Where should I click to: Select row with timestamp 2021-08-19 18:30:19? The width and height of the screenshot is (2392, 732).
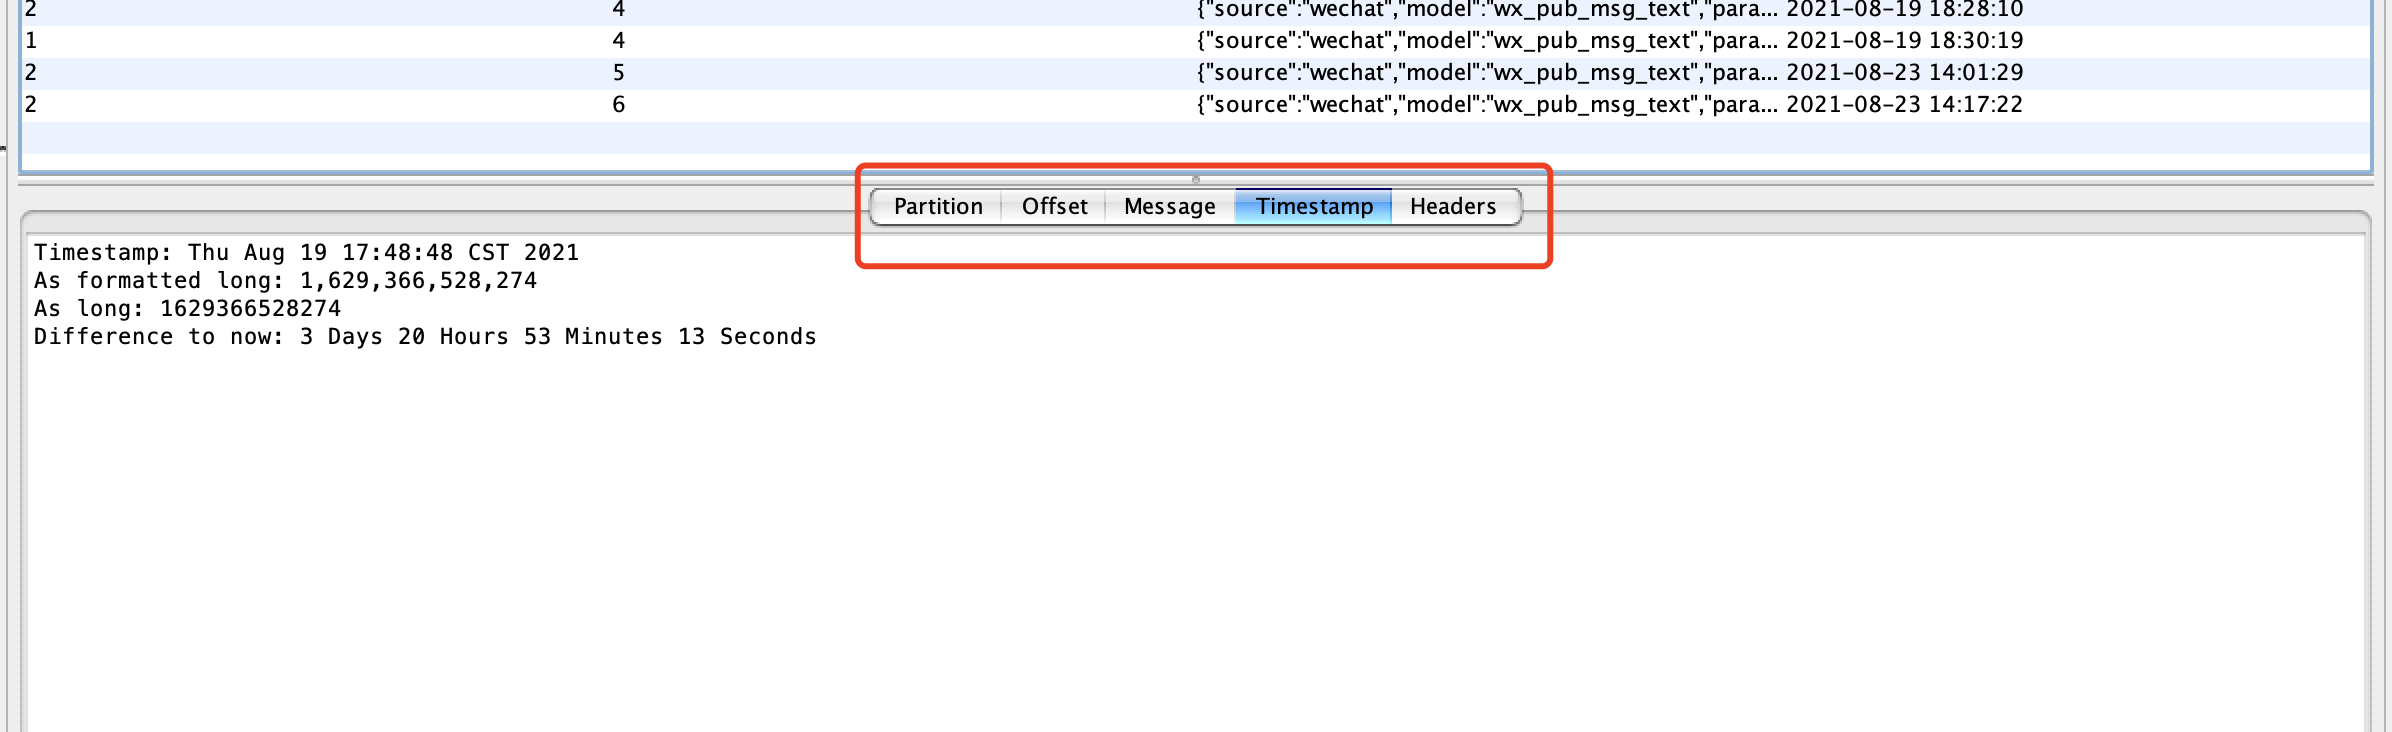click(x=1196, y=41)
